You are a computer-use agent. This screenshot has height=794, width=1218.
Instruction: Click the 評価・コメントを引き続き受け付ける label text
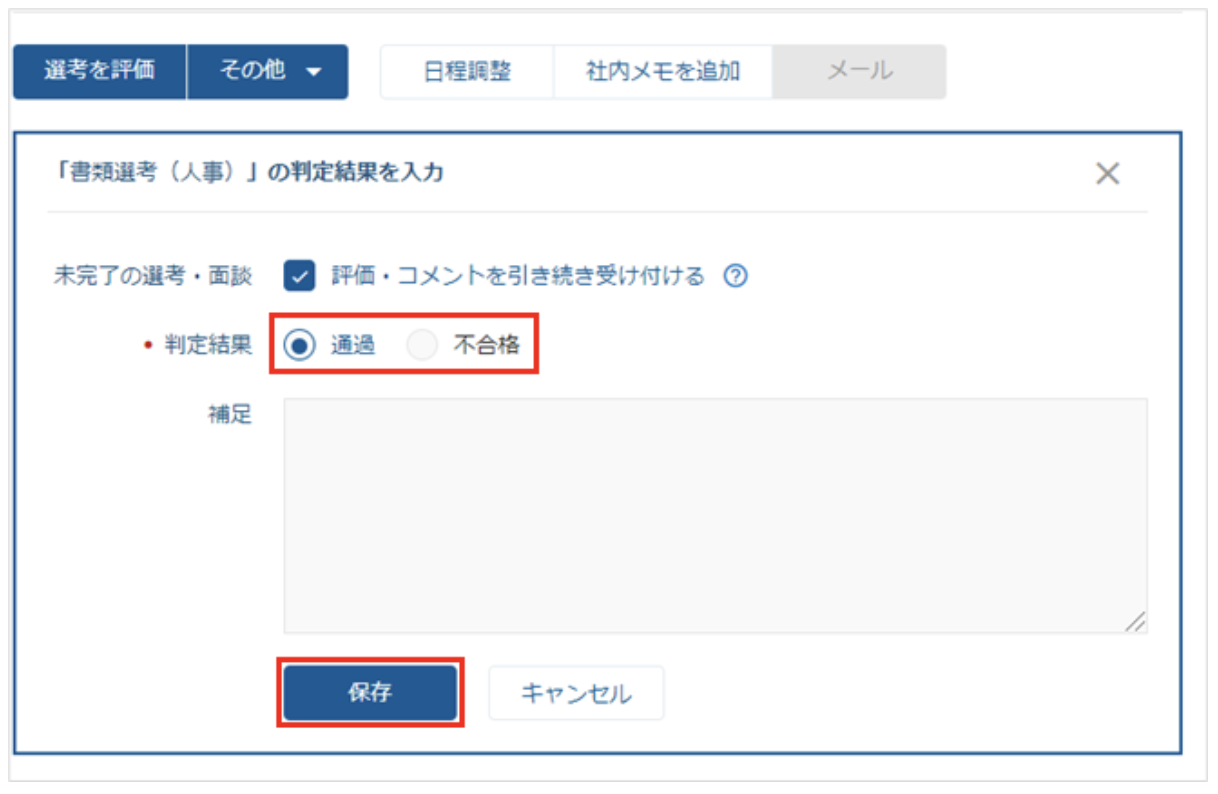(x=518, y=276)
